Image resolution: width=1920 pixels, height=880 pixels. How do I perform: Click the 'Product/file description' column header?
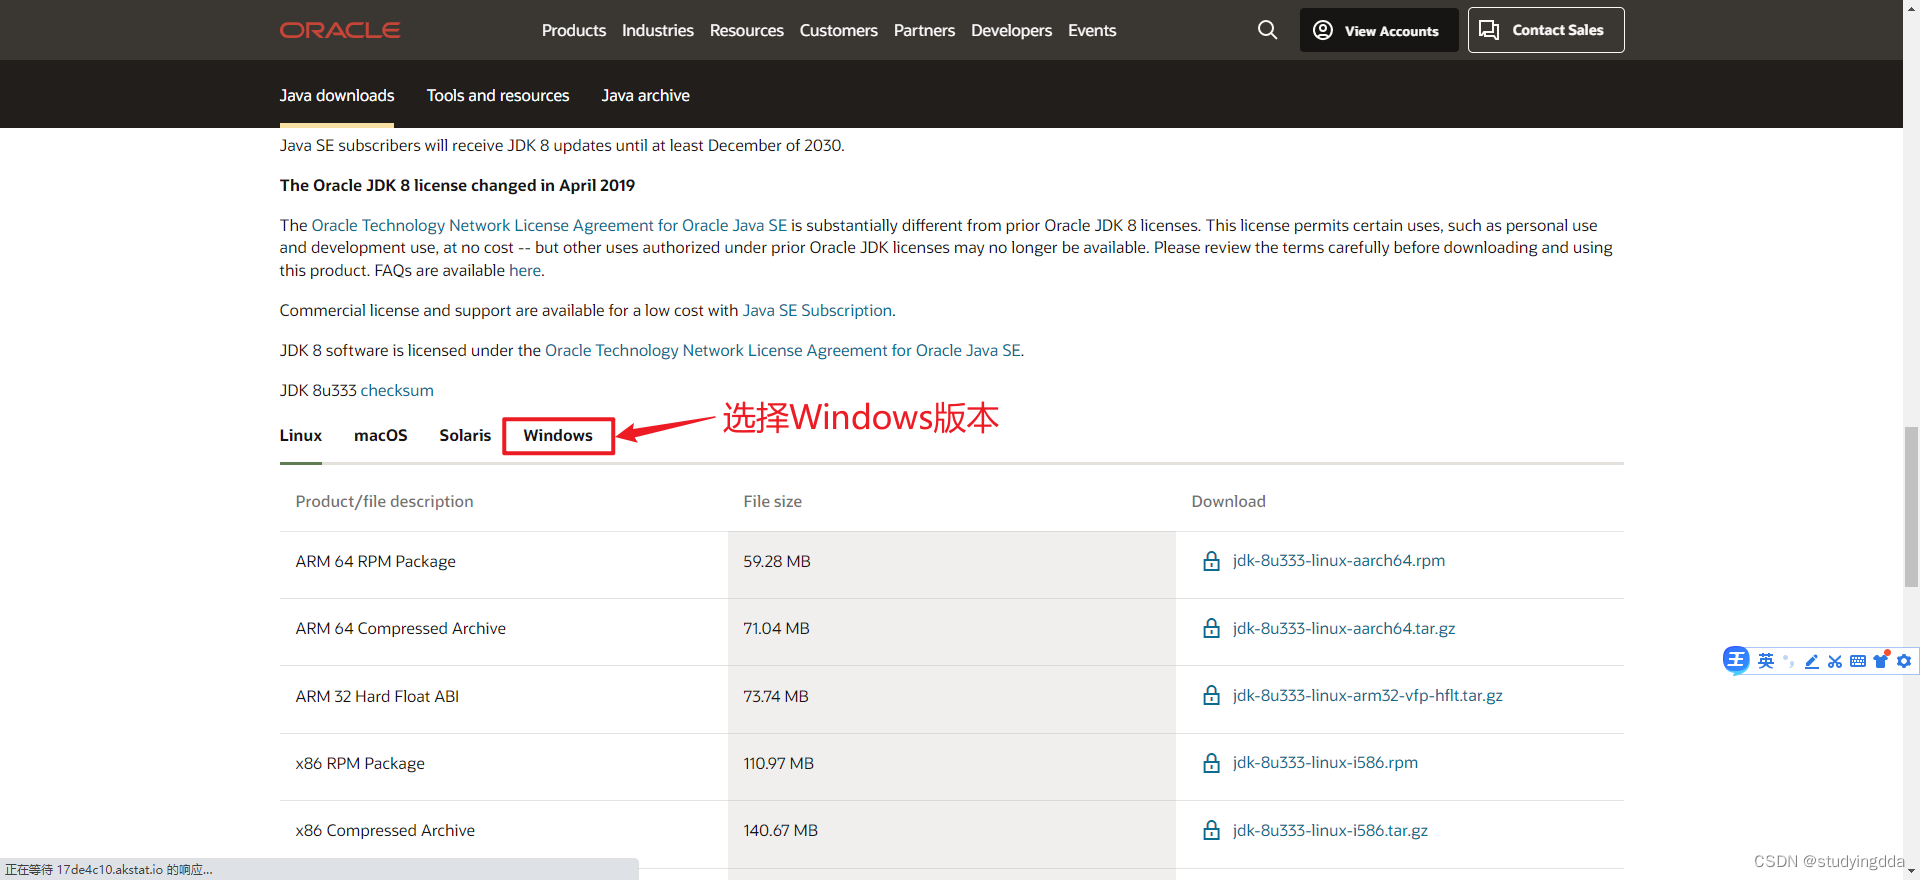pos(384,502)
